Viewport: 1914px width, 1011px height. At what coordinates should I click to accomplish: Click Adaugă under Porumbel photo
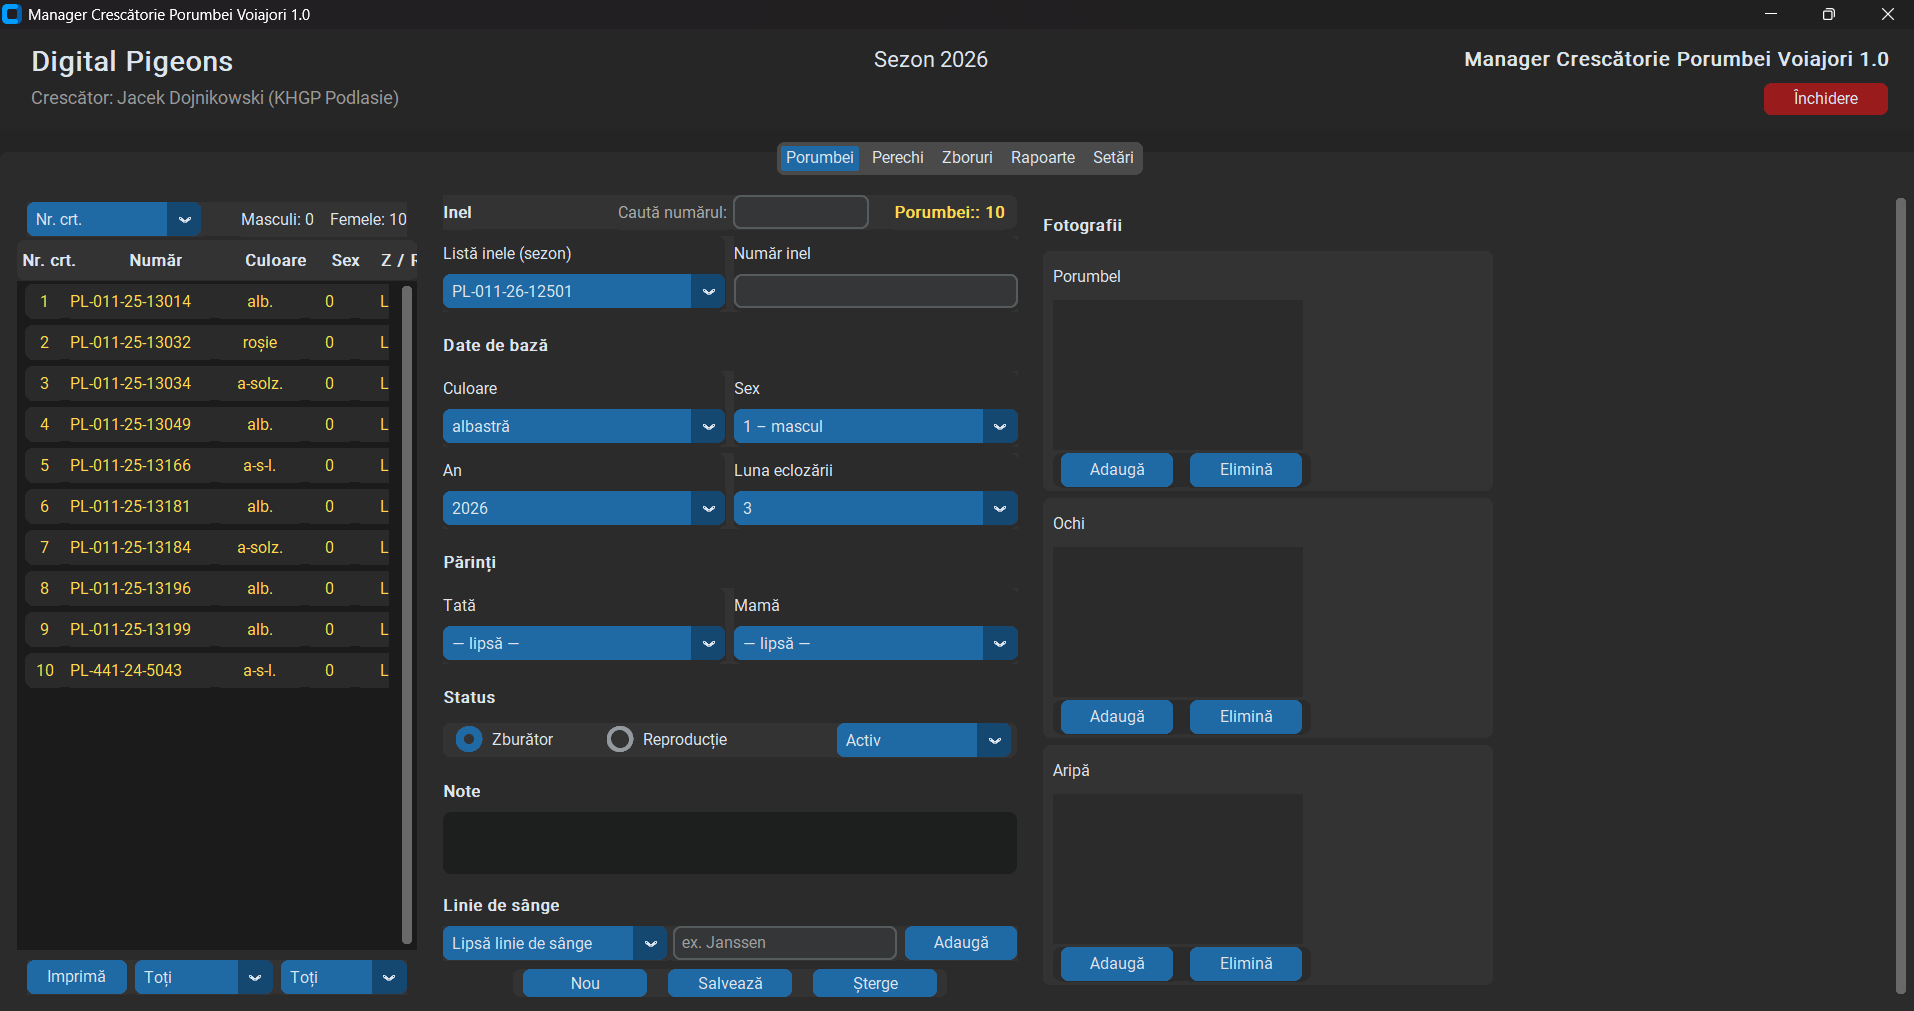pos(1117,469)
